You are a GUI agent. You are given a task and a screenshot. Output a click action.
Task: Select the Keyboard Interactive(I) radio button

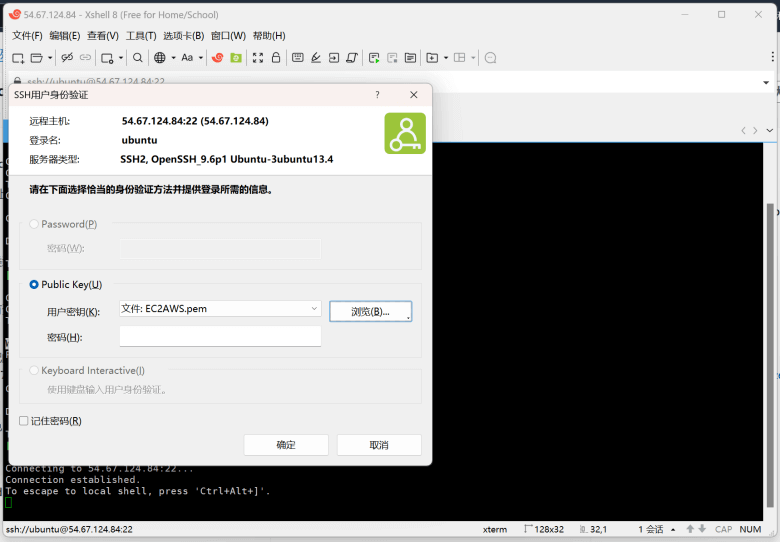pyautogui.click(x=34, y=370)
